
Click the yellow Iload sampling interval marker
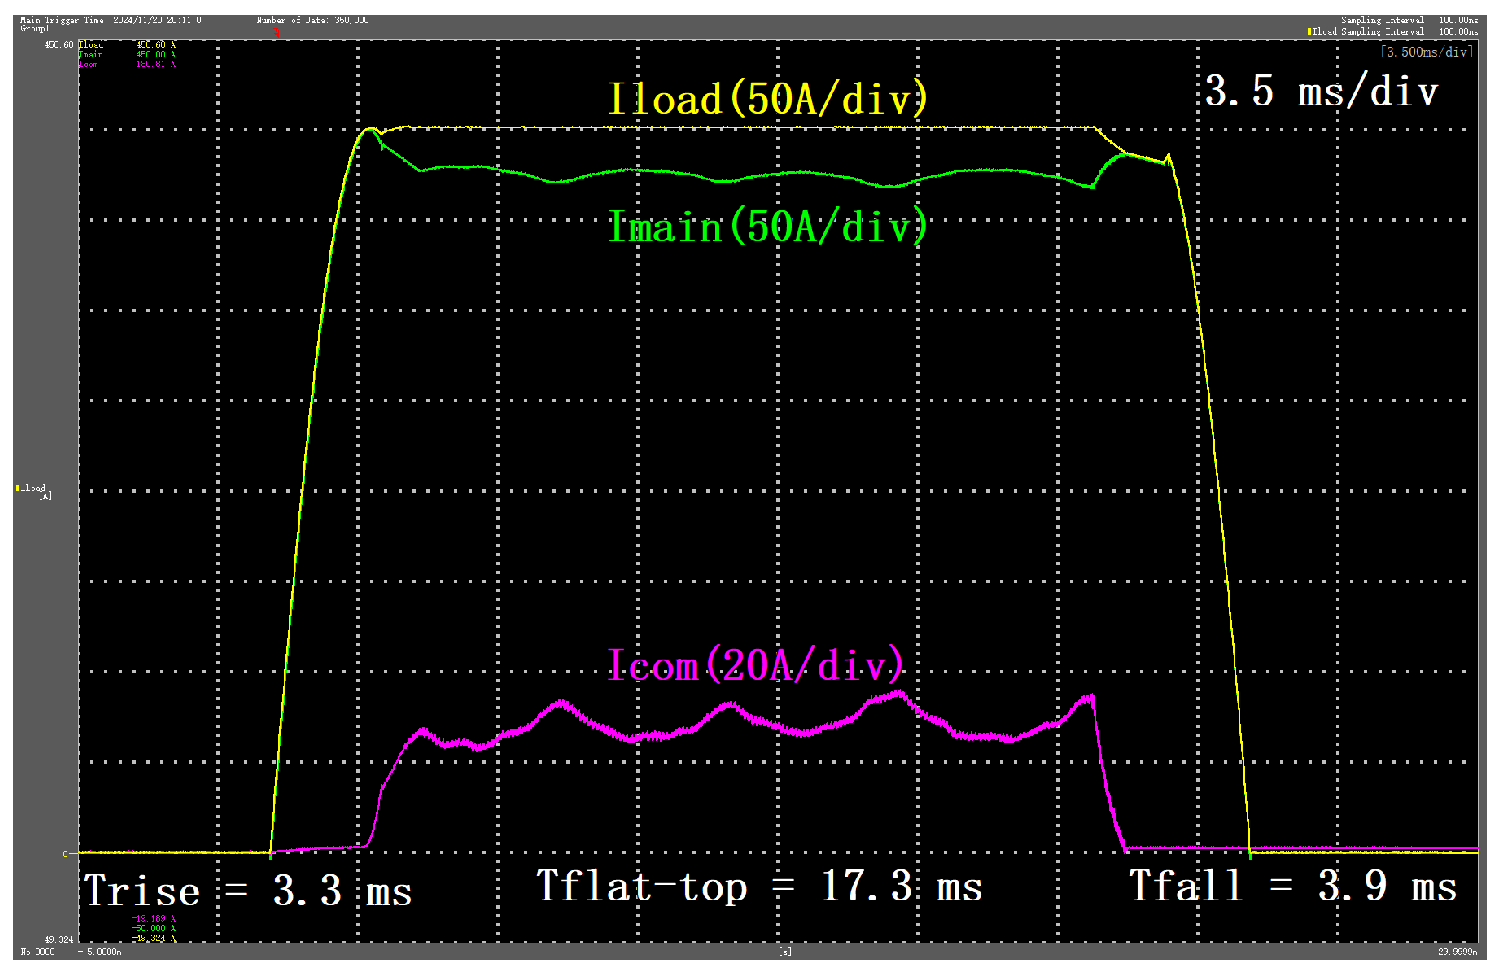point(1310,31)
